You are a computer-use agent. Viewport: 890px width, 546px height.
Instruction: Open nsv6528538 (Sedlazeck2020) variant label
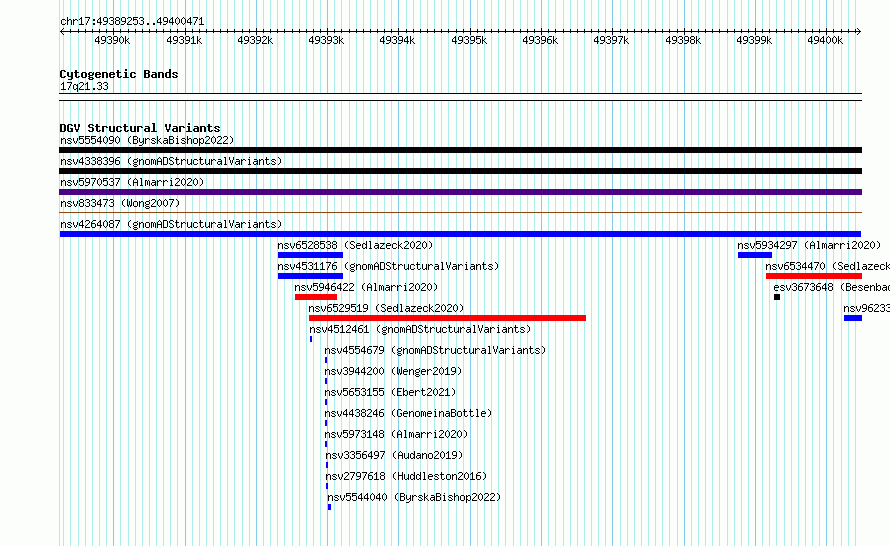click(x=355, y=245)
